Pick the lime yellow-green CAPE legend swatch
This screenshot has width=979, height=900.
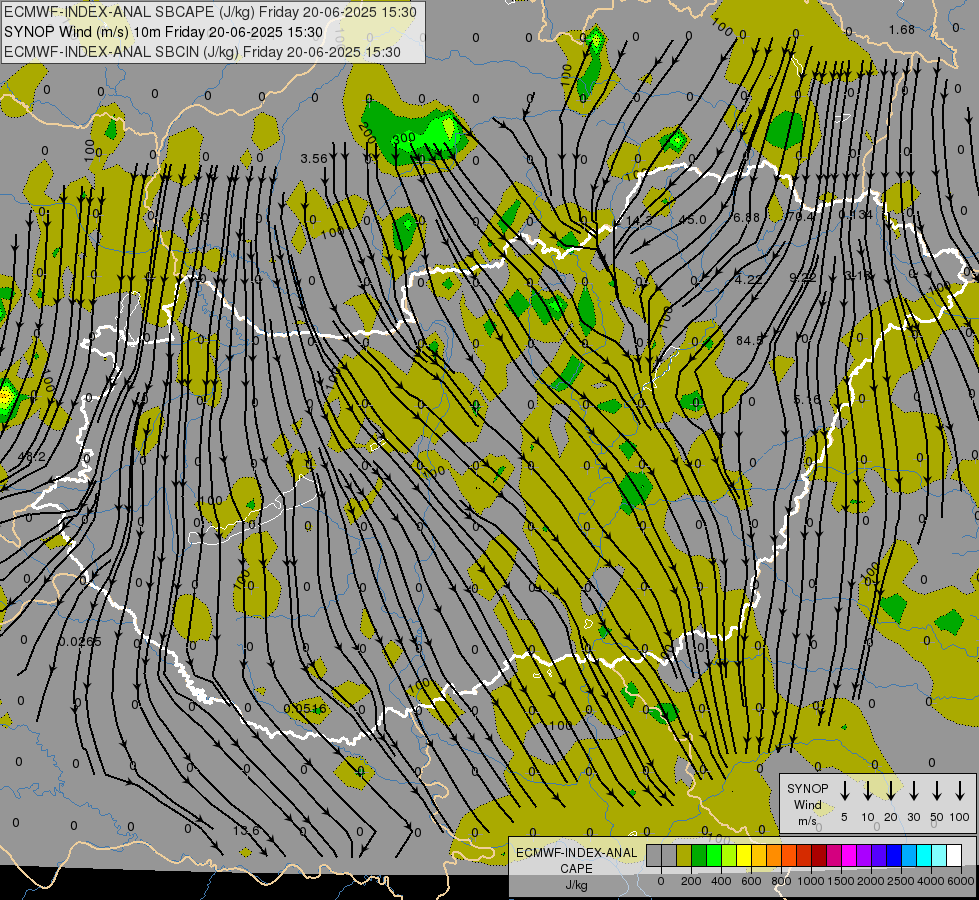(x=729, y=855)
